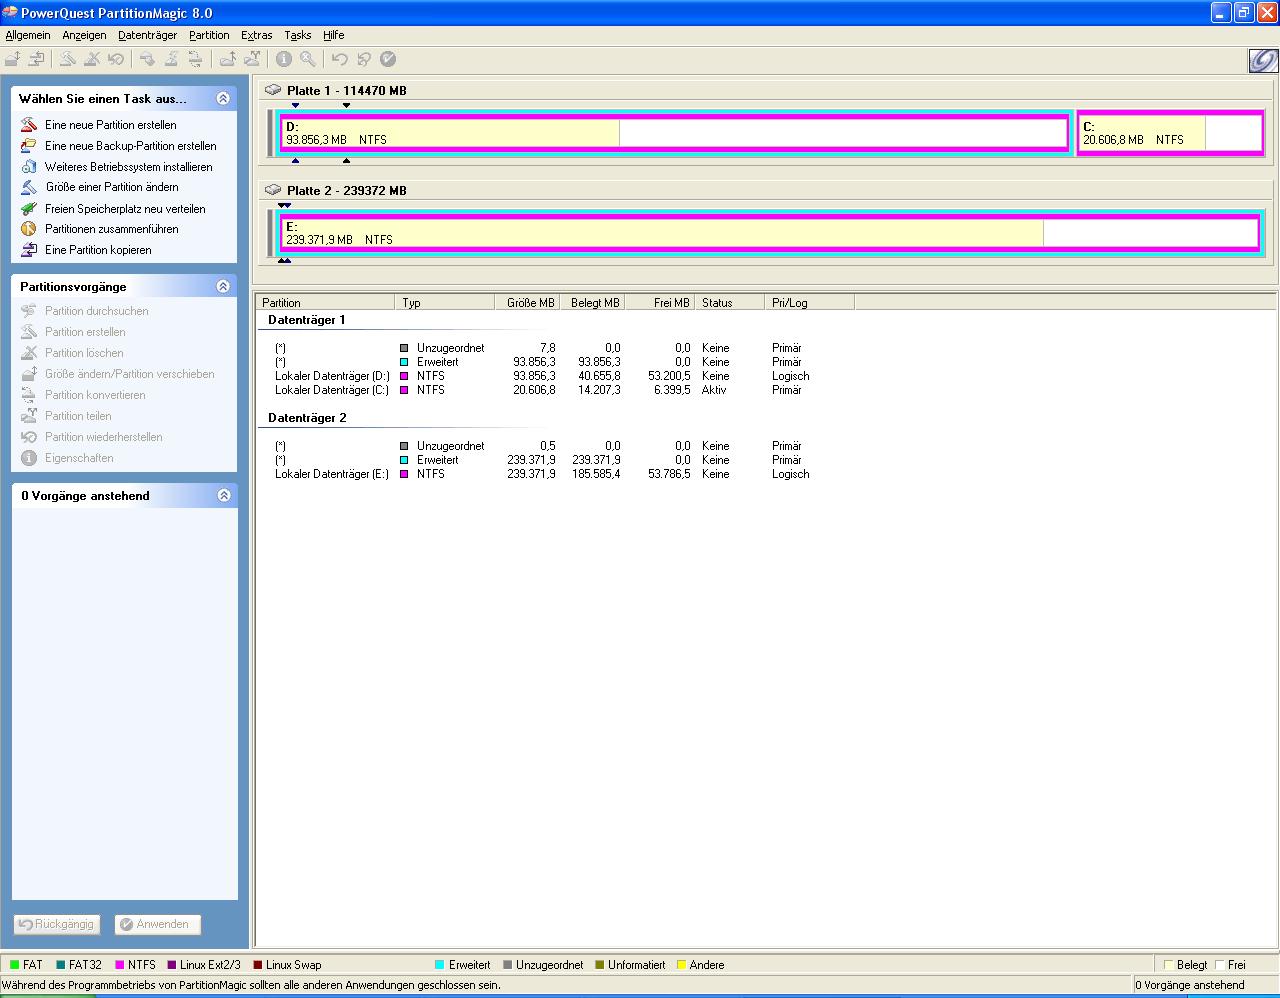The image size is (1280, 998).
Task: Click 'Platte 2 - 239372 MB' disk title
Action: pos(347,190)
